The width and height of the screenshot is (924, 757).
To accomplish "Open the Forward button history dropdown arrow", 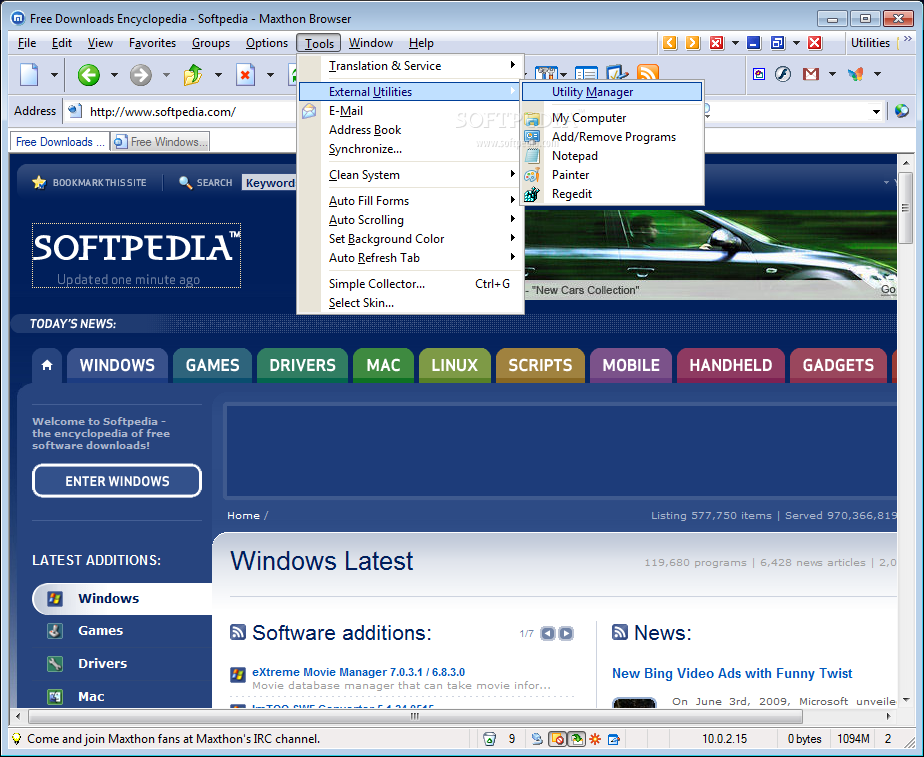I will [166, 75].
